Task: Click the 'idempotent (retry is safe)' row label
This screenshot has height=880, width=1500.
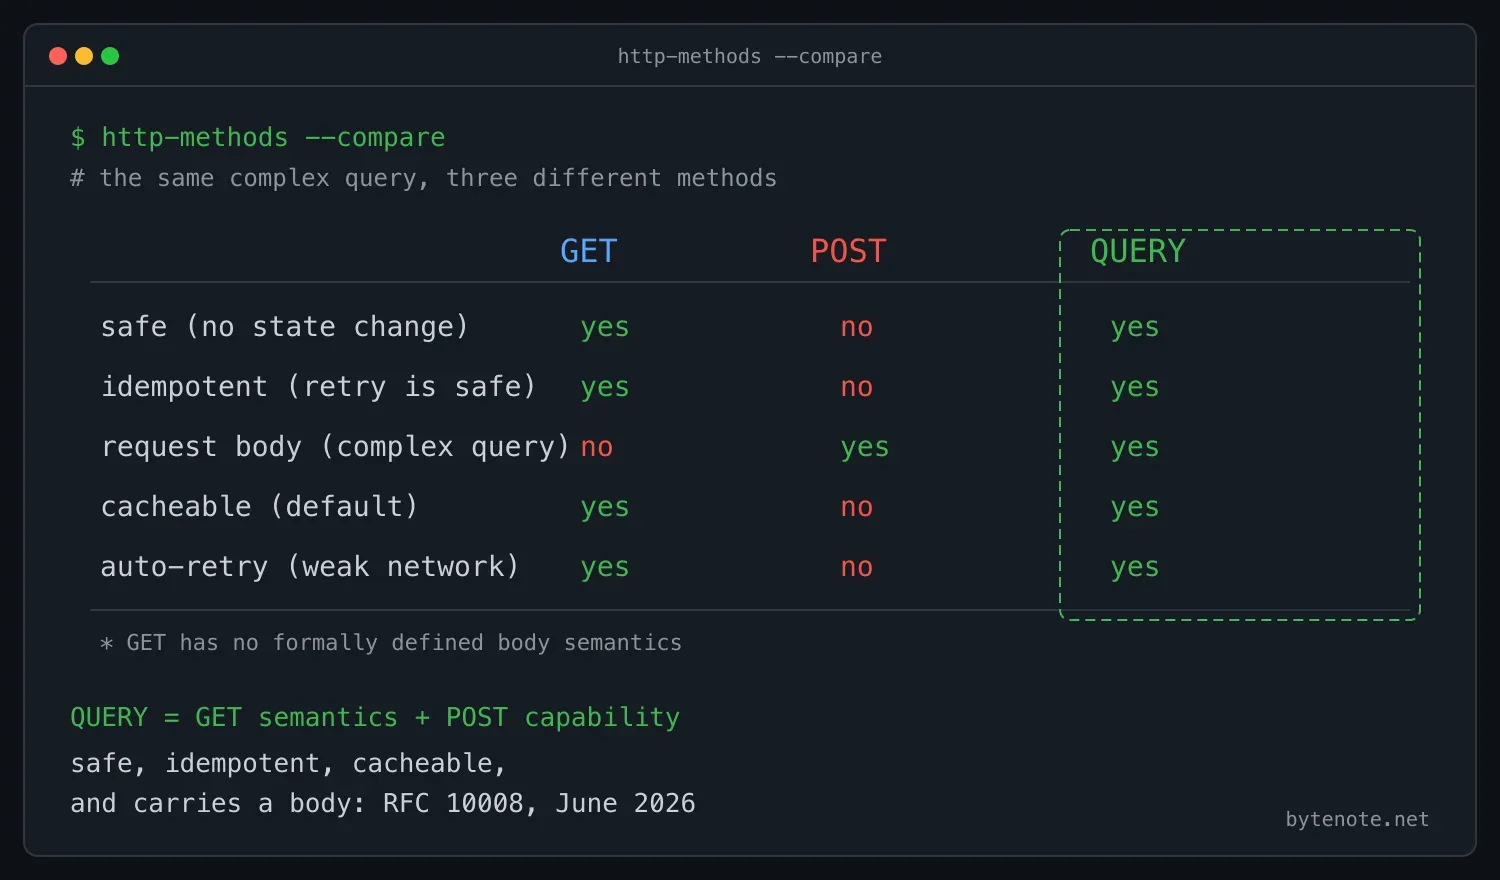Action: pyautogui.click(x=319, y=387)
